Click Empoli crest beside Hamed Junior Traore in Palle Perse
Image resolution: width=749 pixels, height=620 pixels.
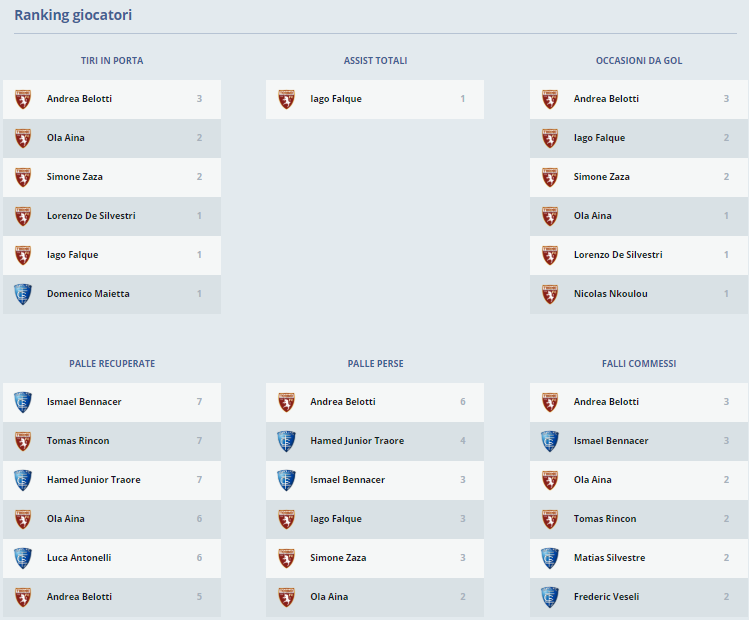(287, 441)
